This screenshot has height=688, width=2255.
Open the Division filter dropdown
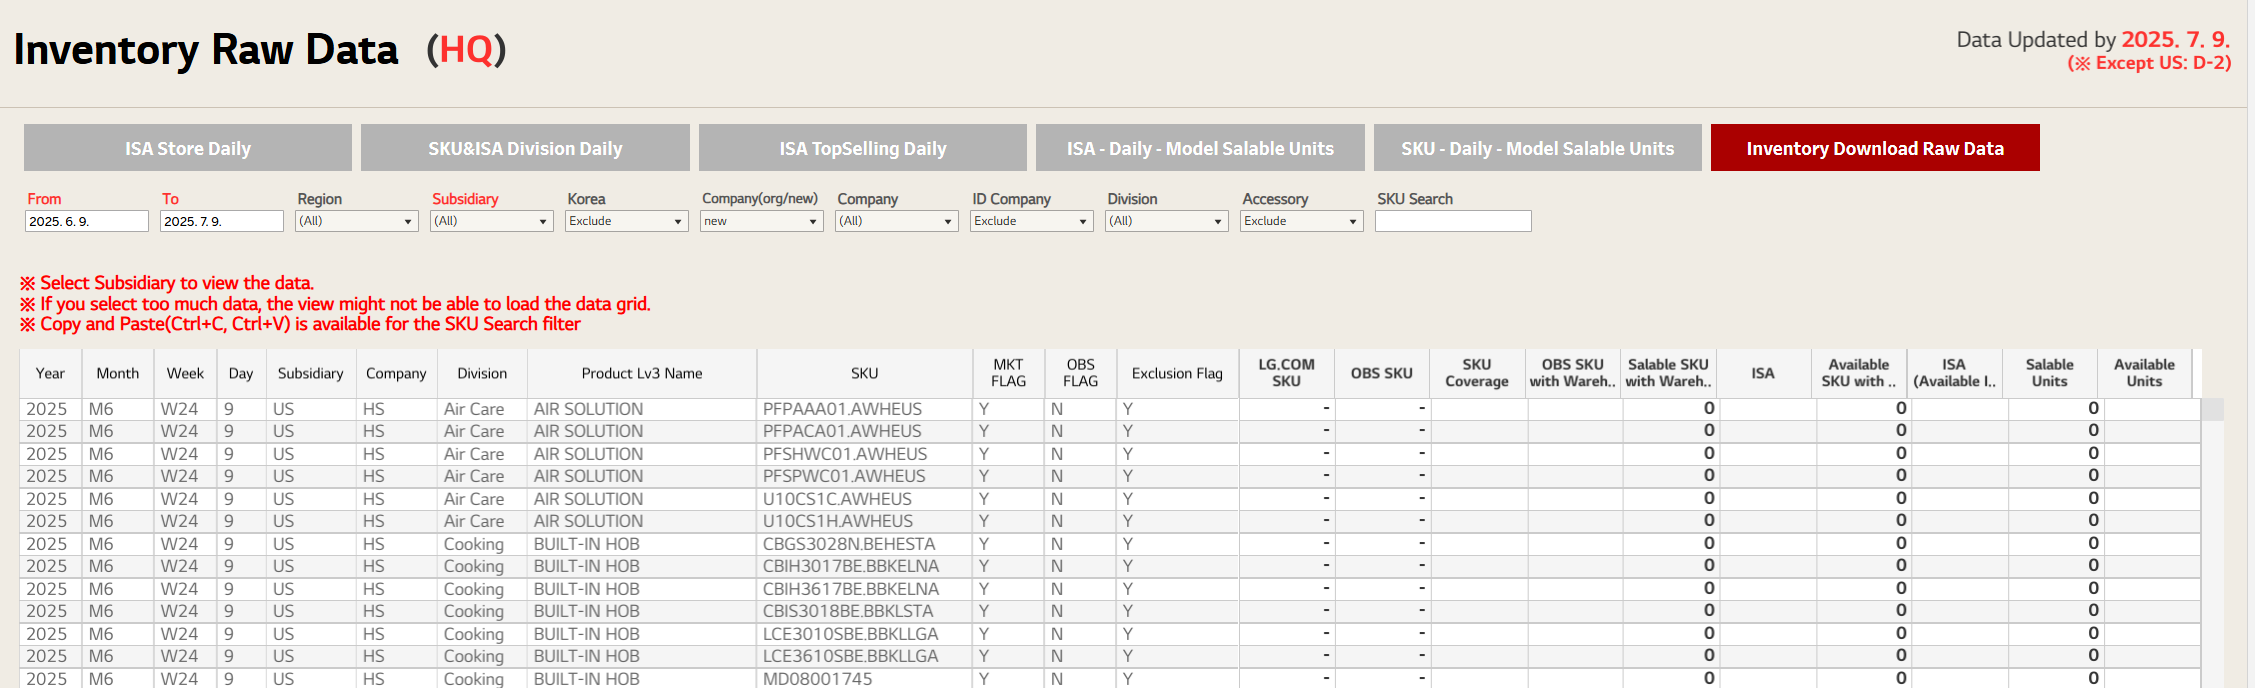click(1166, 221)
